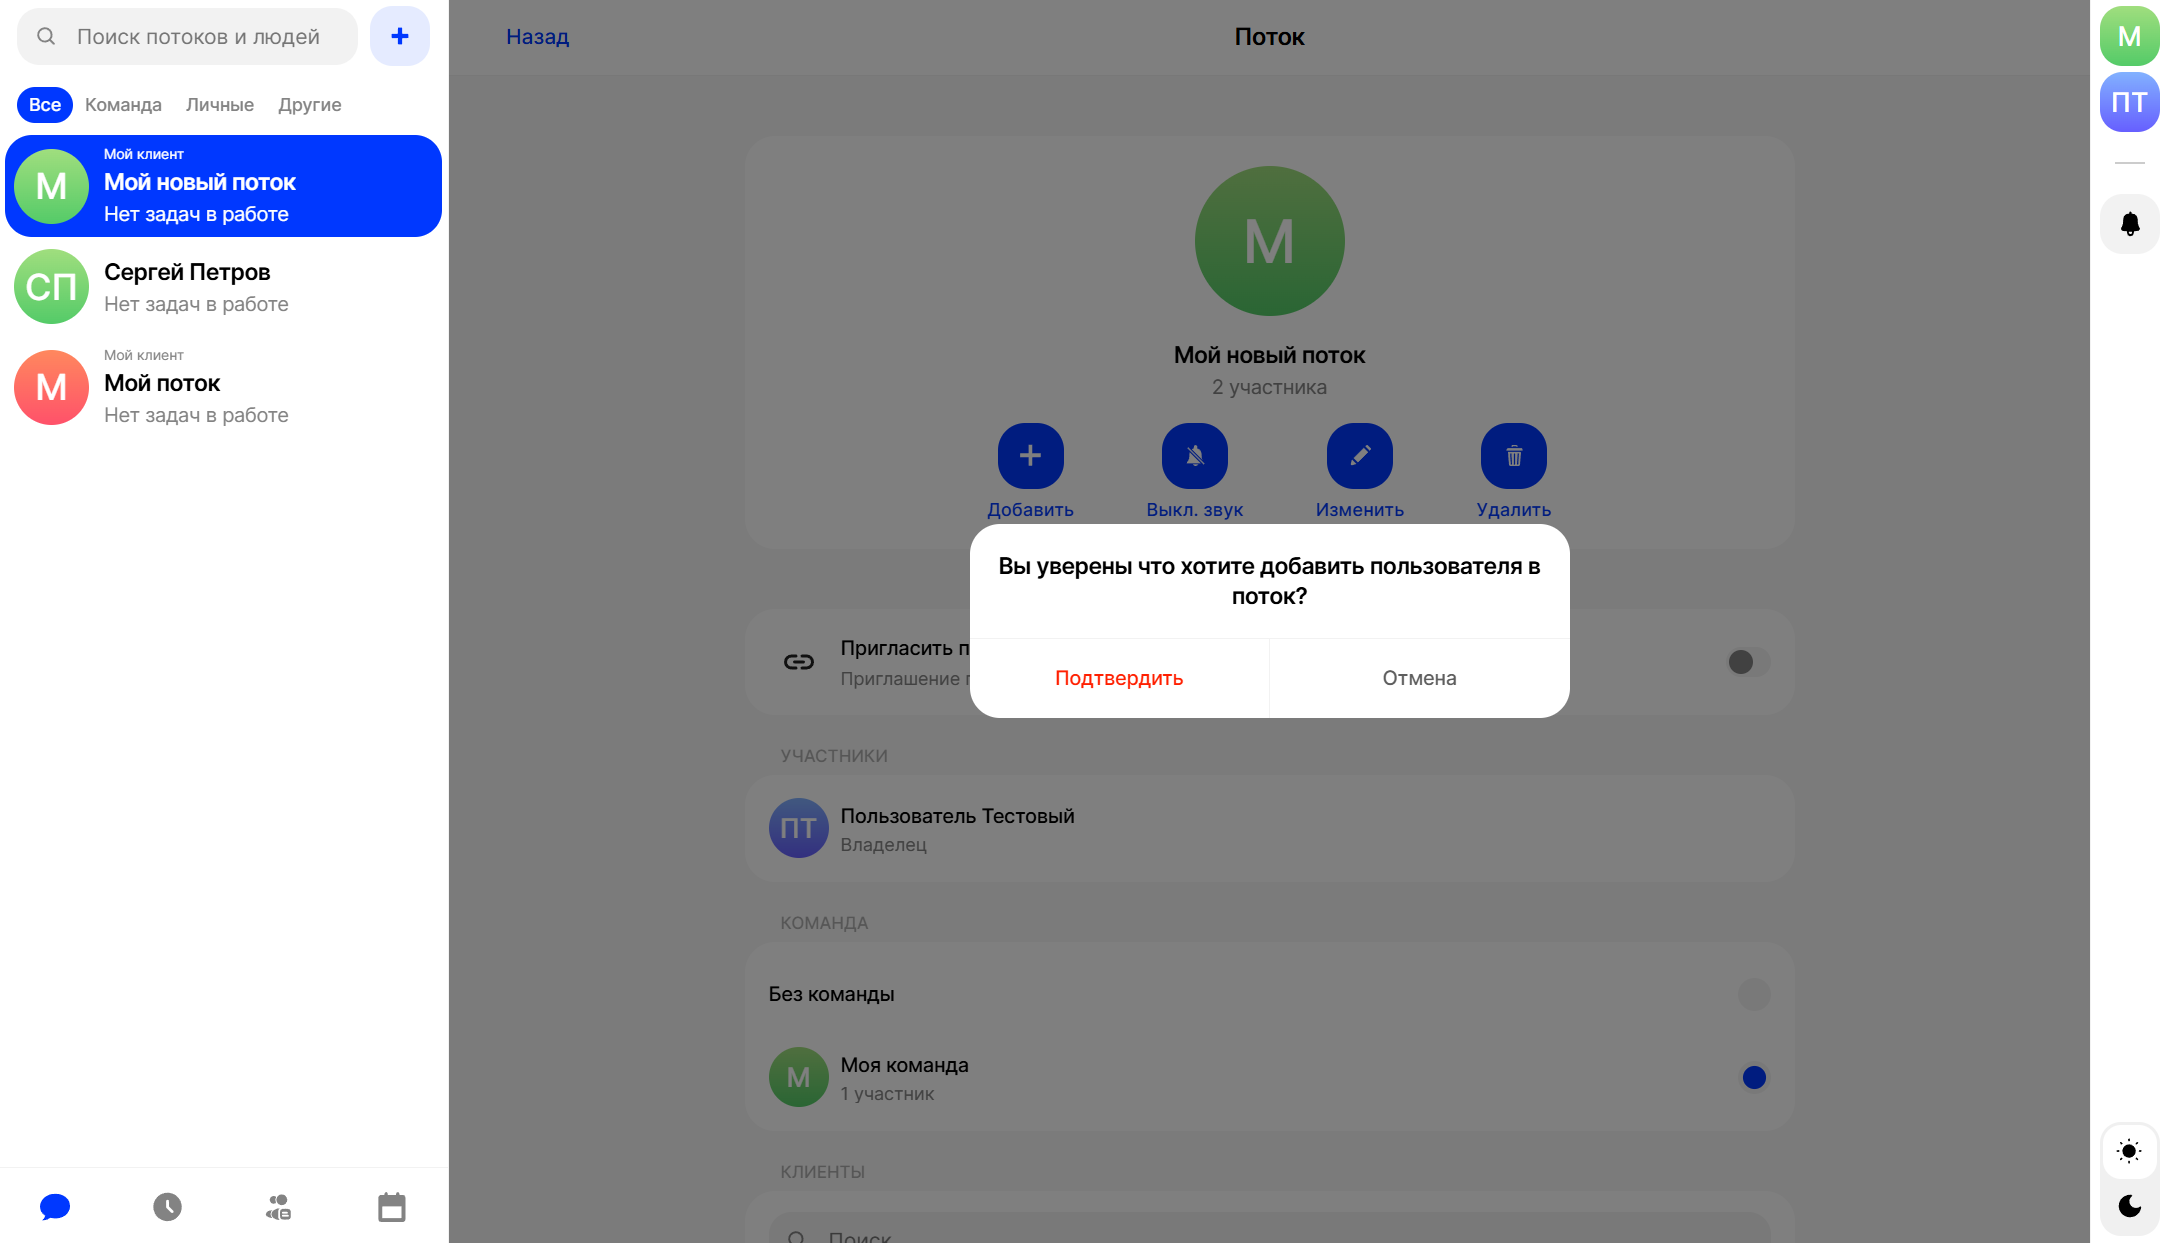Confirm with the Подтвердить button
The image size is (2164, 1243).
1119,678
